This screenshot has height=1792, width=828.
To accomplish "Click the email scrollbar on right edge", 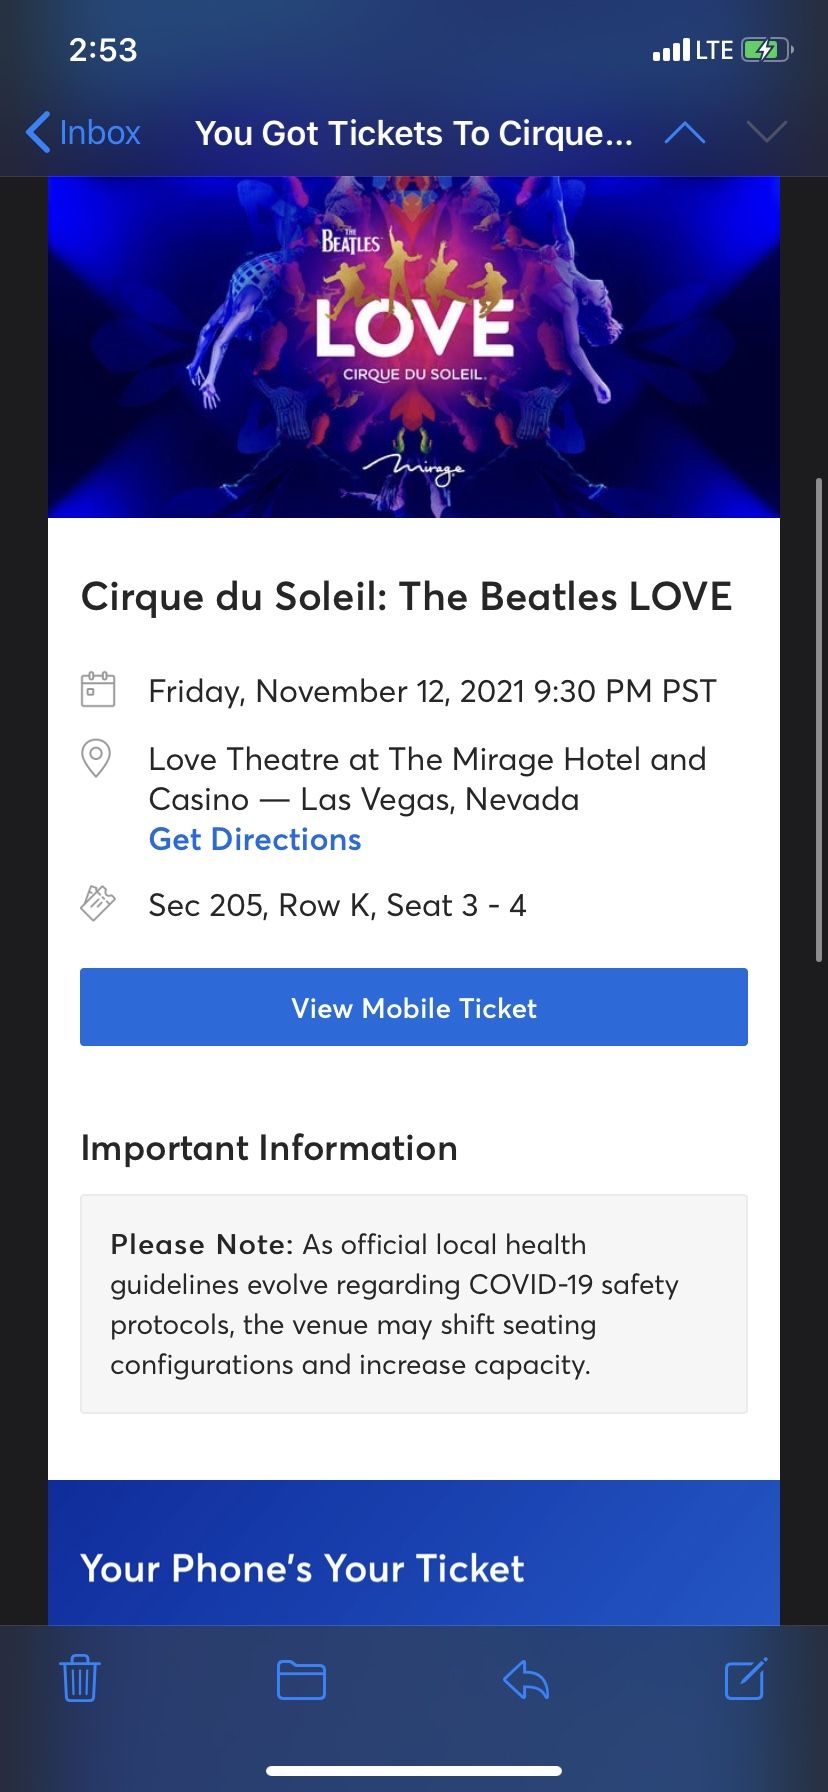I will tap(820, 720).
